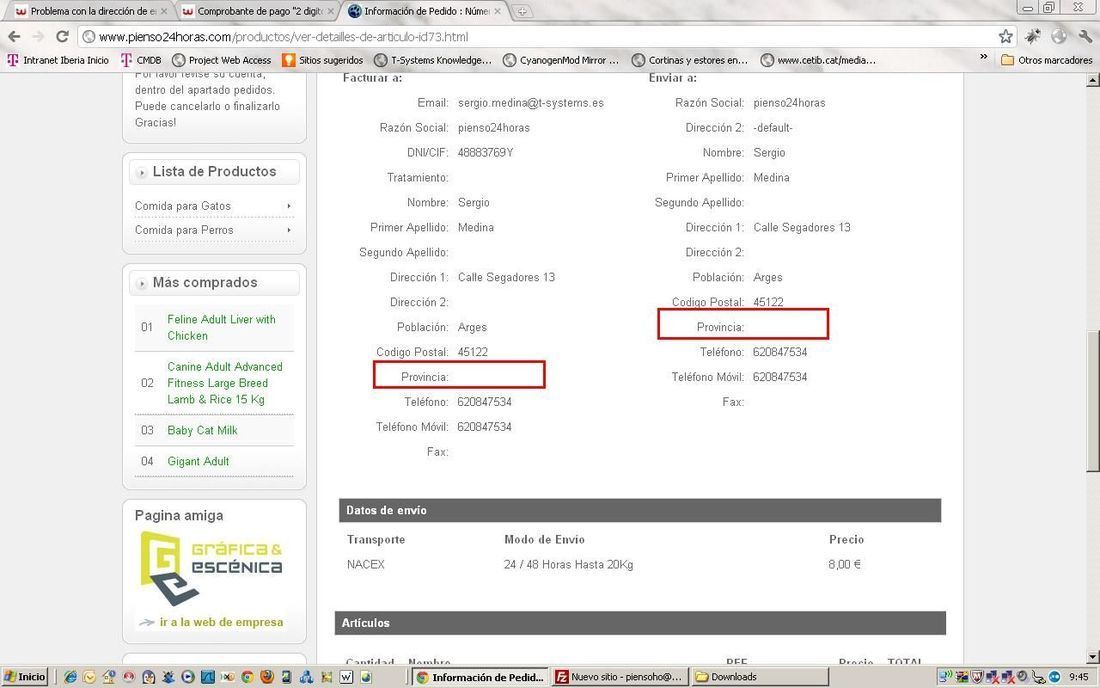Open the Windows Inicio start menu

click(x=25, y=677)
